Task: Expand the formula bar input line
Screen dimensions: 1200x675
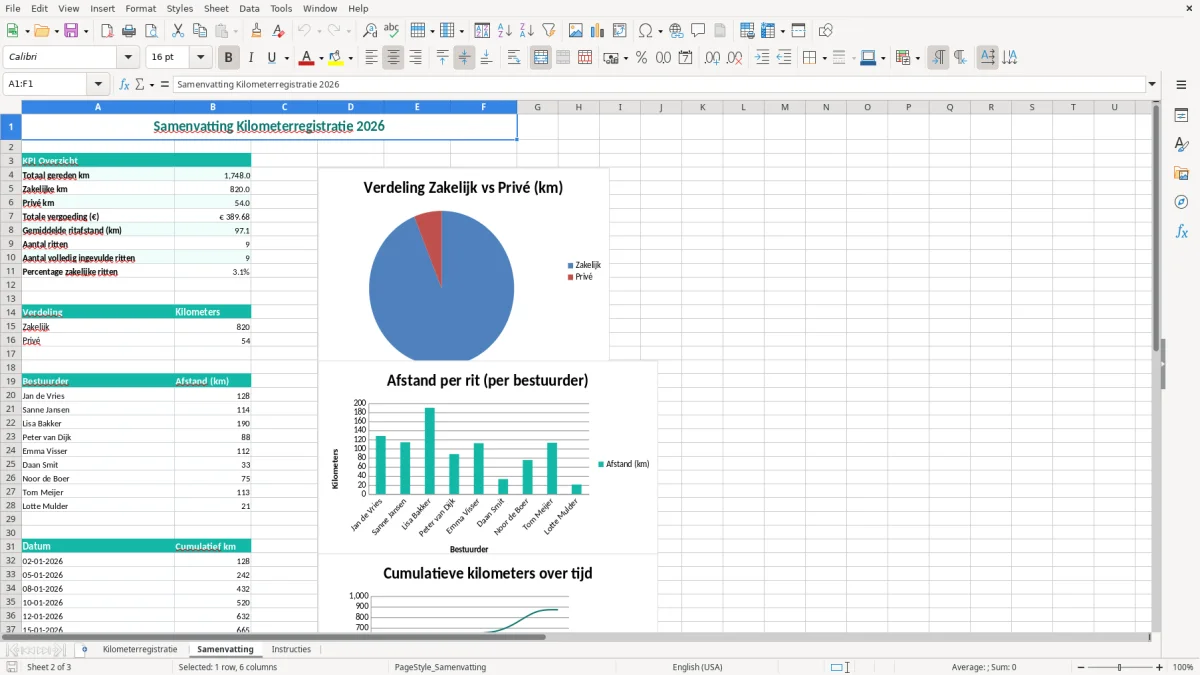Action: pyautogui.click(x=1152, y=85)
